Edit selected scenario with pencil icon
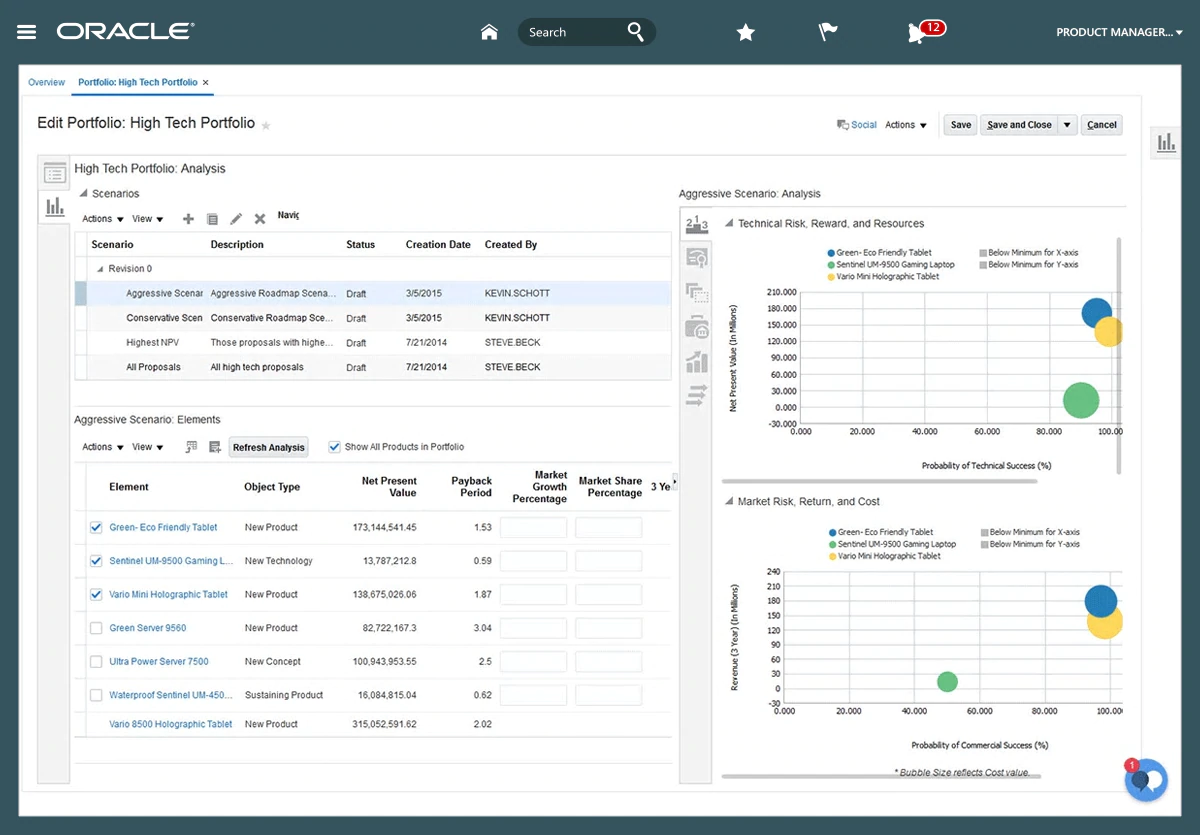The height and width of the screenshot is (835, 1200). pos(236,219)
